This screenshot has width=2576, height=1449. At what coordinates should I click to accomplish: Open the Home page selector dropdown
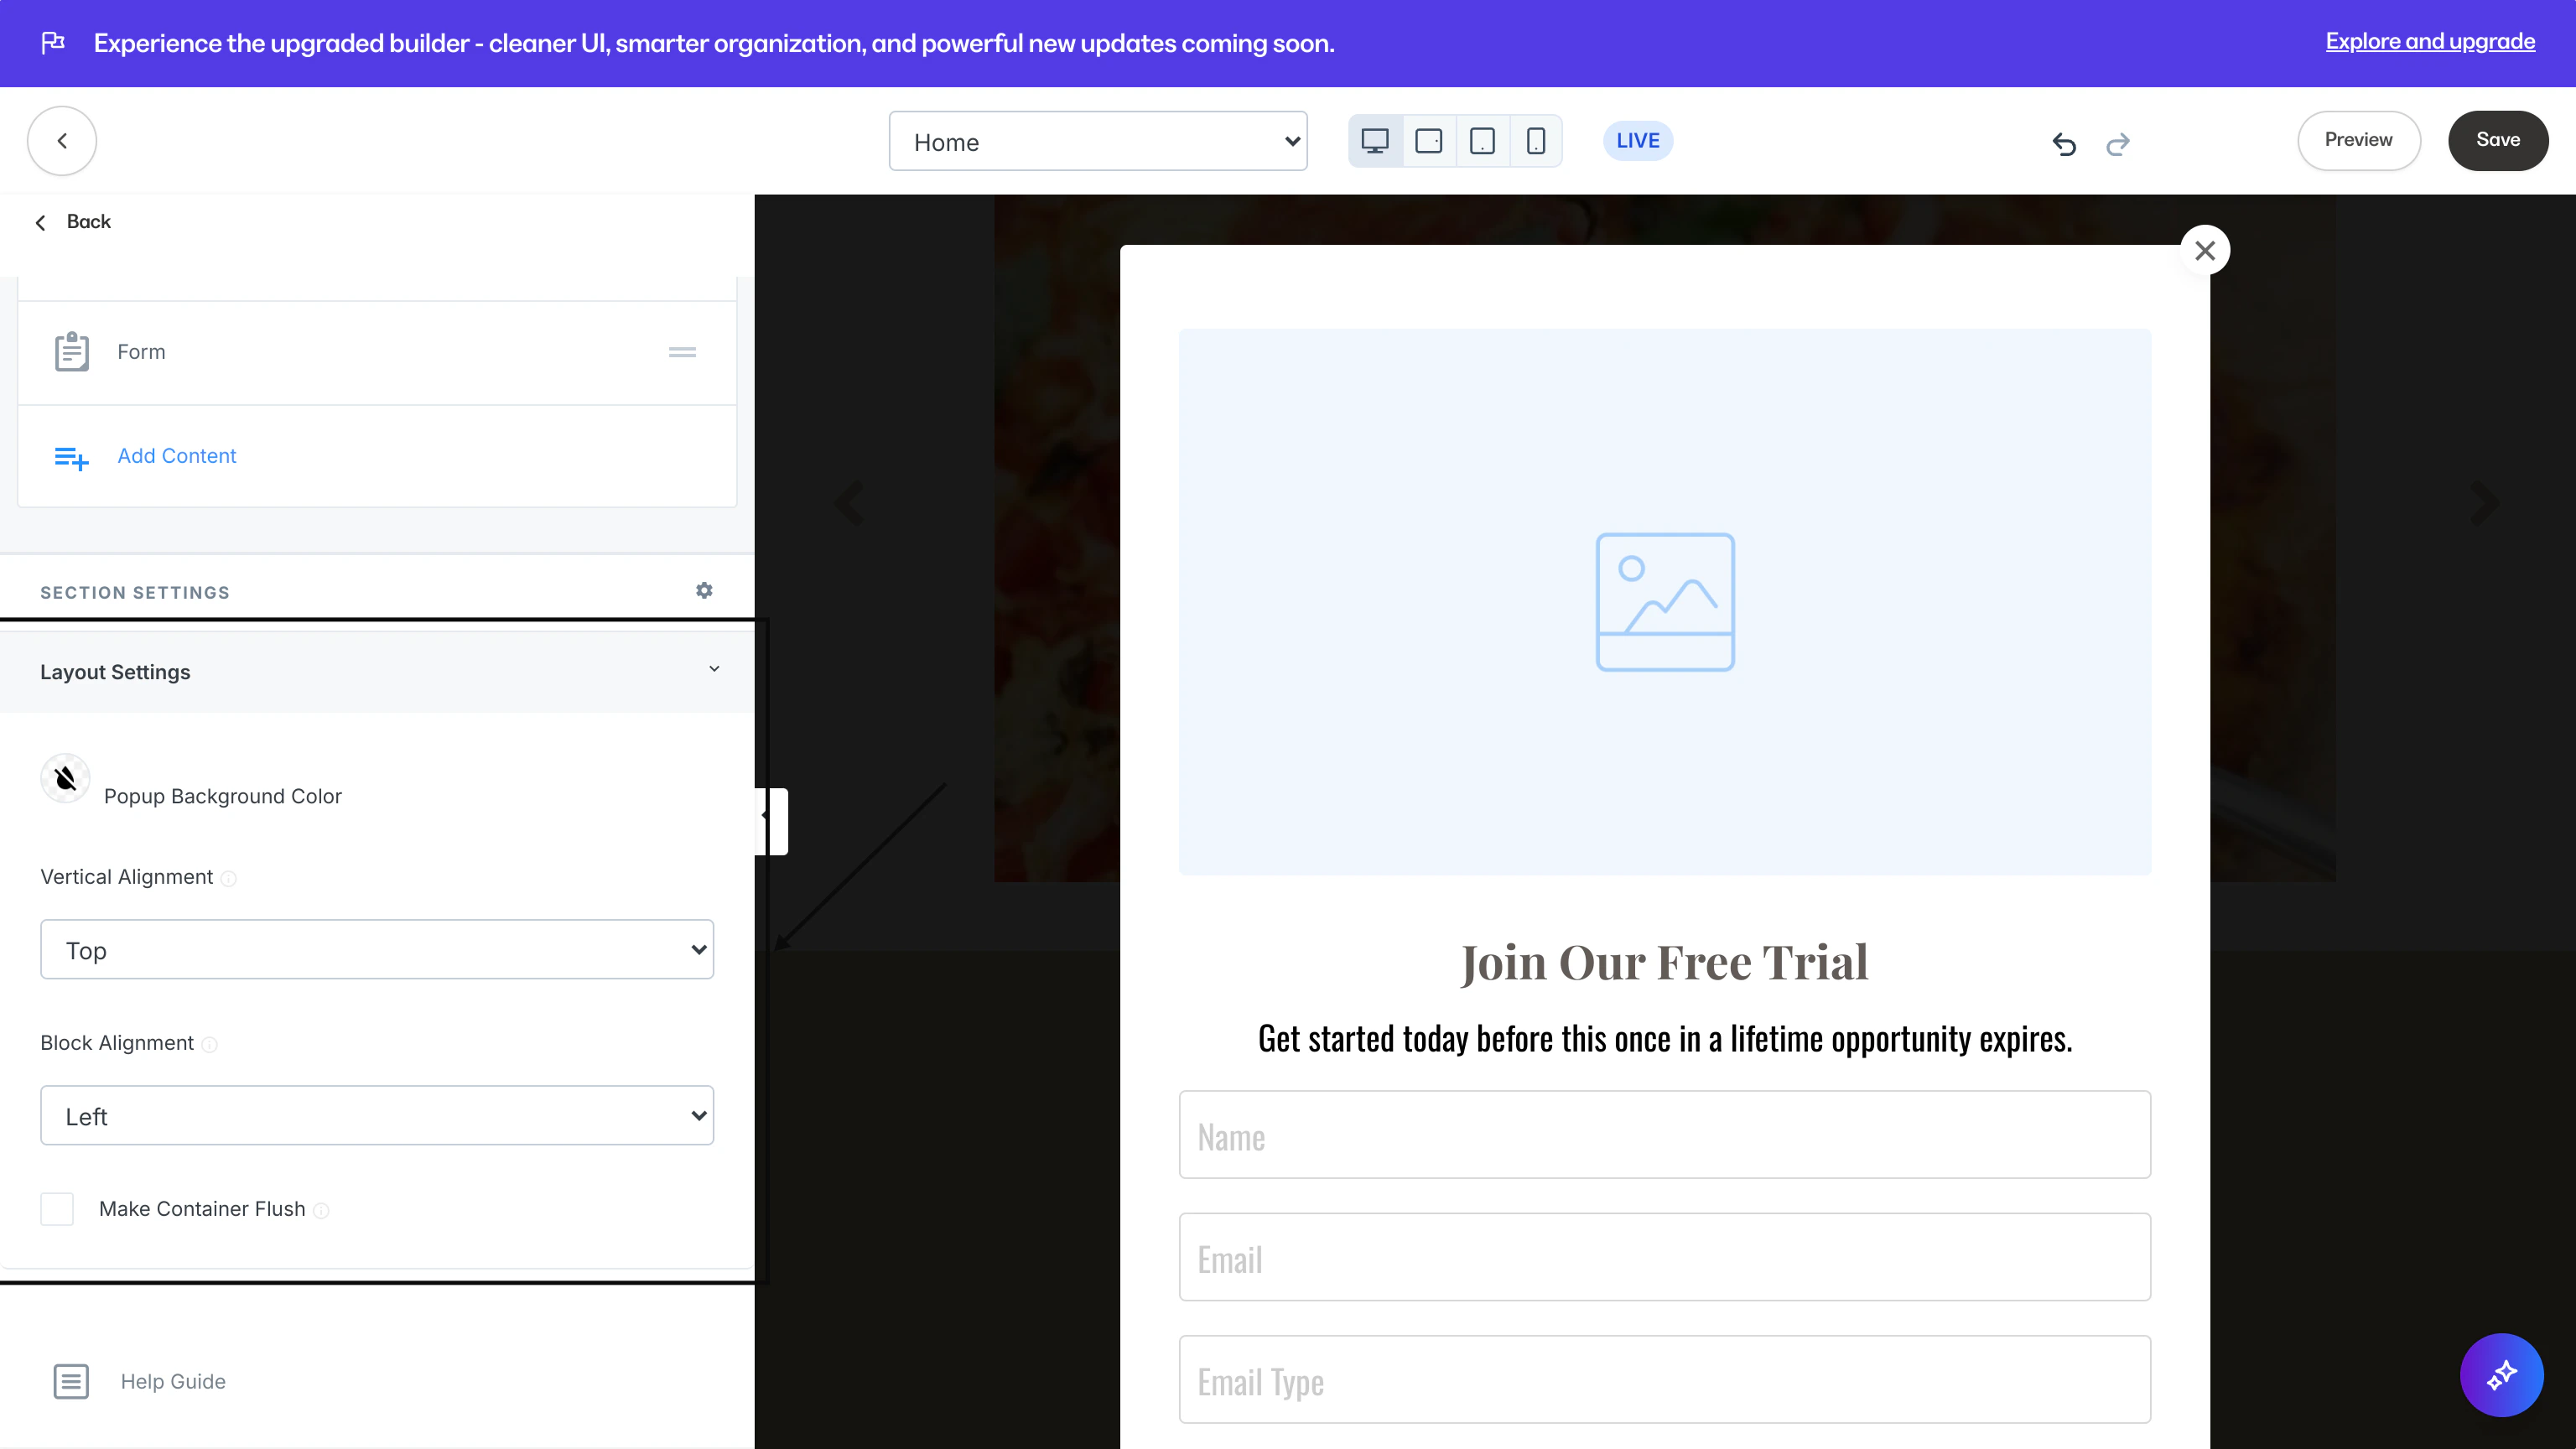[1097, 141]
